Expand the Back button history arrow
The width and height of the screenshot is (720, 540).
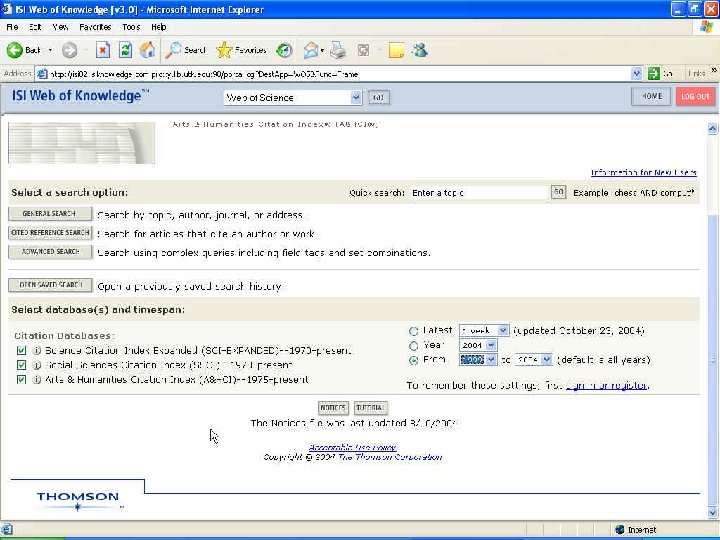tap(50, 50)
